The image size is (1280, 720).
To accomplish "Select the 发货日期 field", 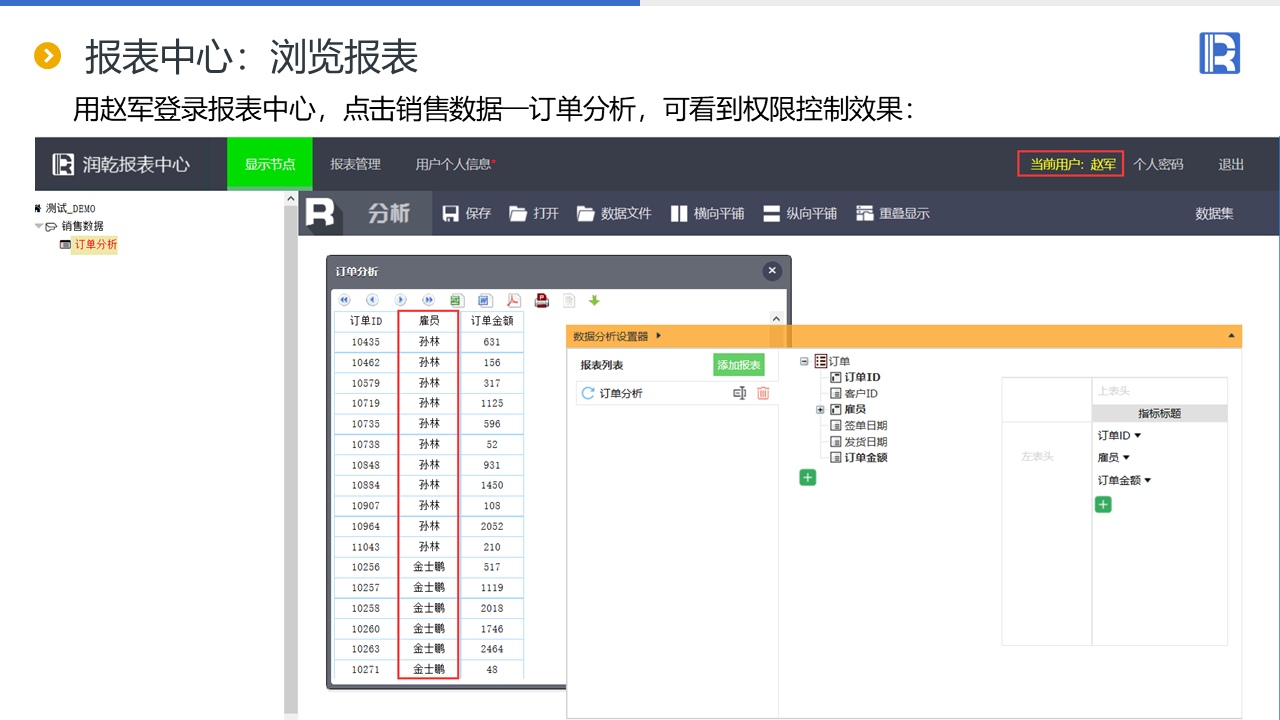I will click(866, 442).
